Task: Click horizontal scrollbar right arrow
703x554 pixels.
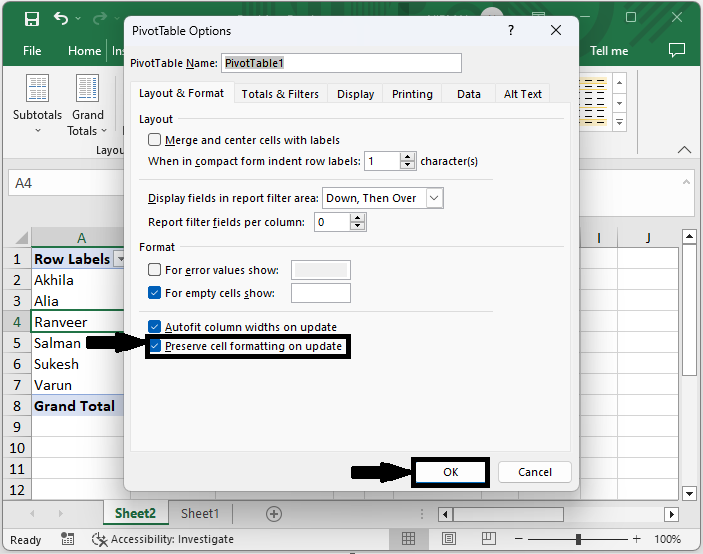Action: coord(671,514)
